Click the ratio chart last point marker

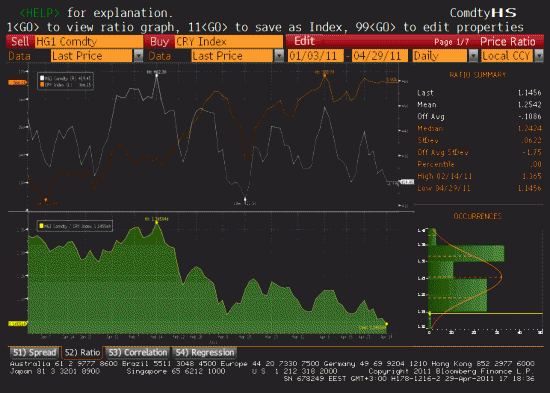tap(387, 324)
